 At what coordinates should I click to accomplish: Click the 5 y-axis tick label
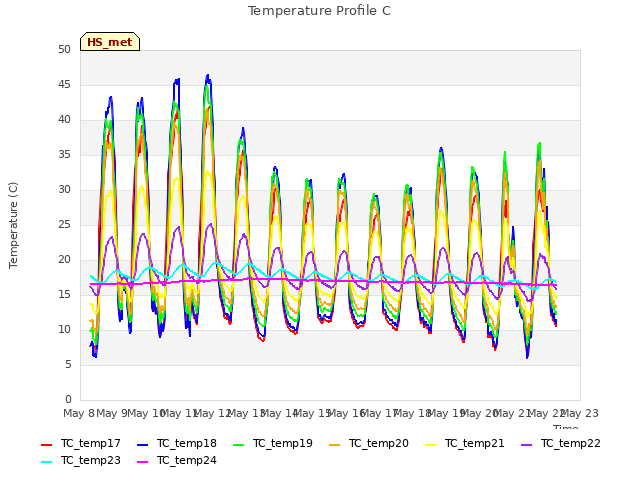(68, 365)
